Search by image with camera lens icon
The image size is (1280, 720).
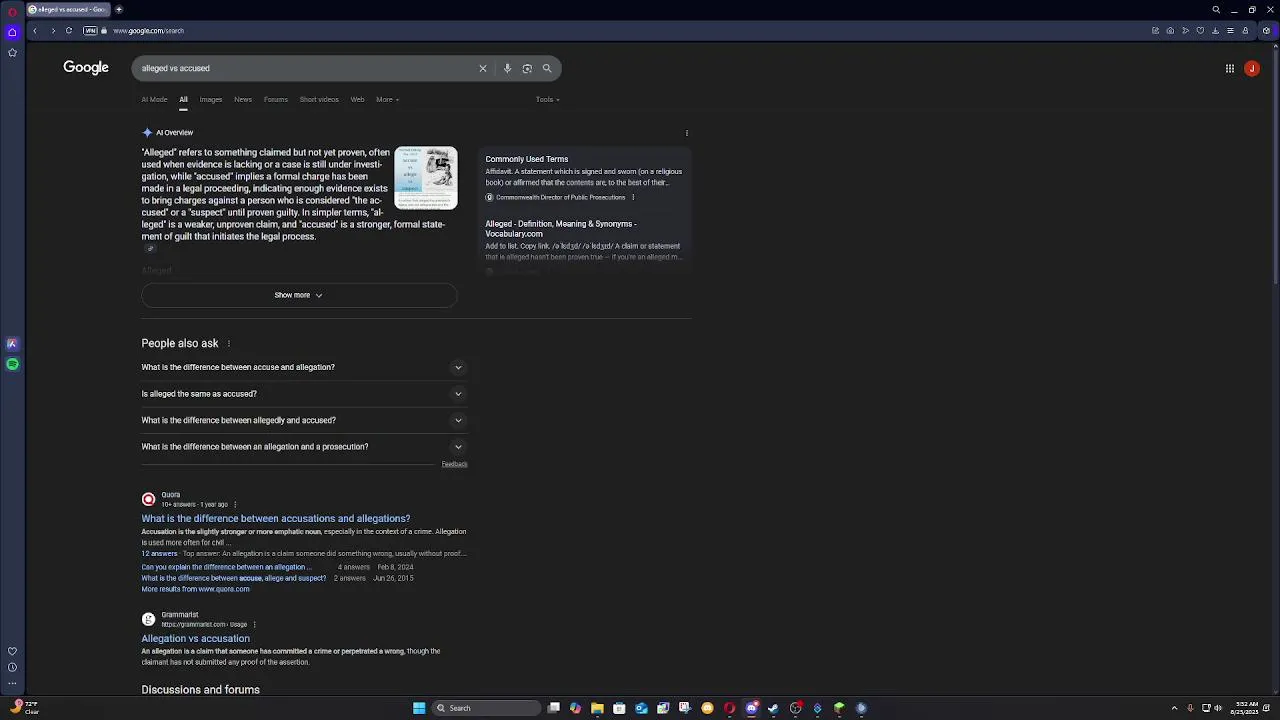pos(527,68)
